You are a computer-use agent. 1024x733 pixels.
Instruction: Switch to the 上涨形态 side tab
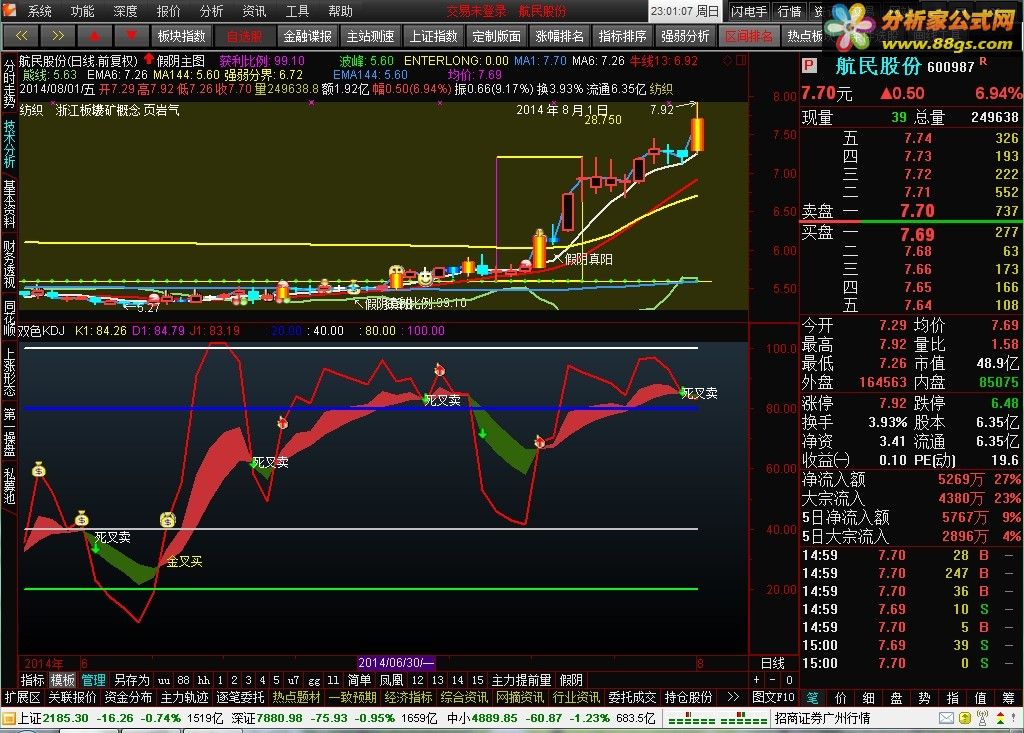tap(9, 372)
